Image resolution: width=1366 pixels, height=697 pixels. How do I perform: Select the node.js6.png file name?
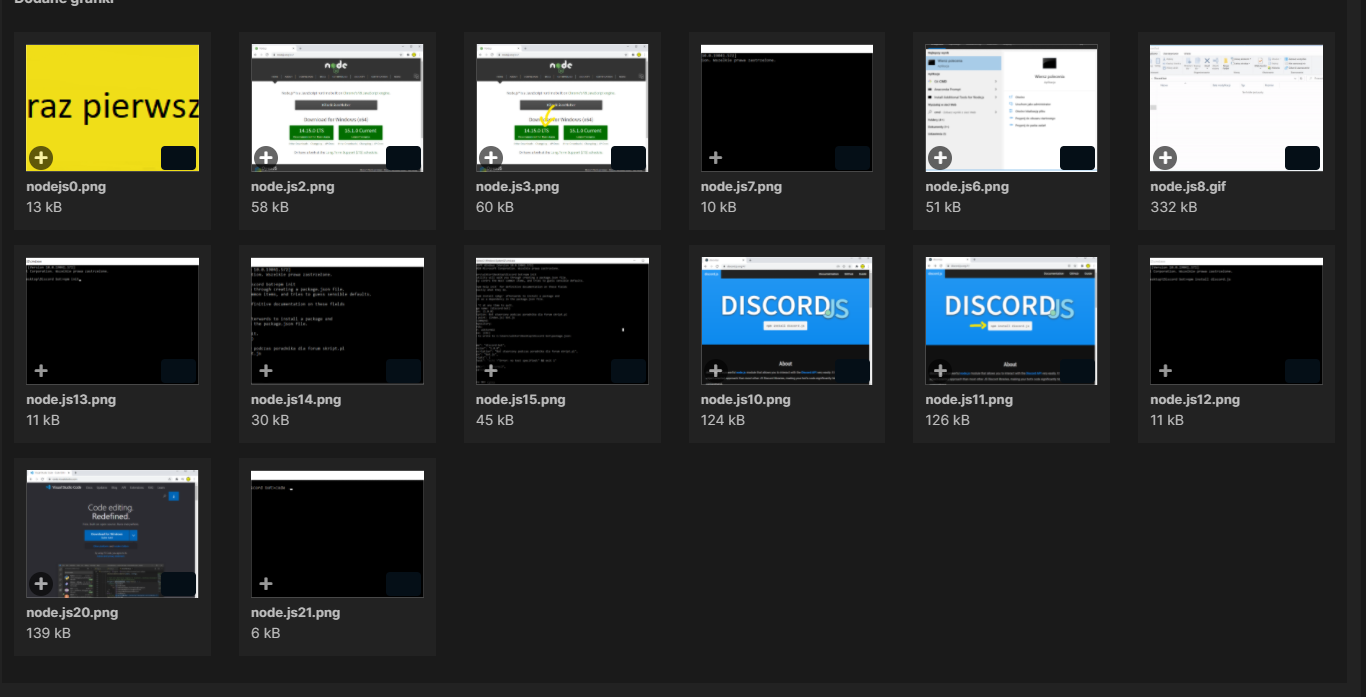[x=967, y=187]
